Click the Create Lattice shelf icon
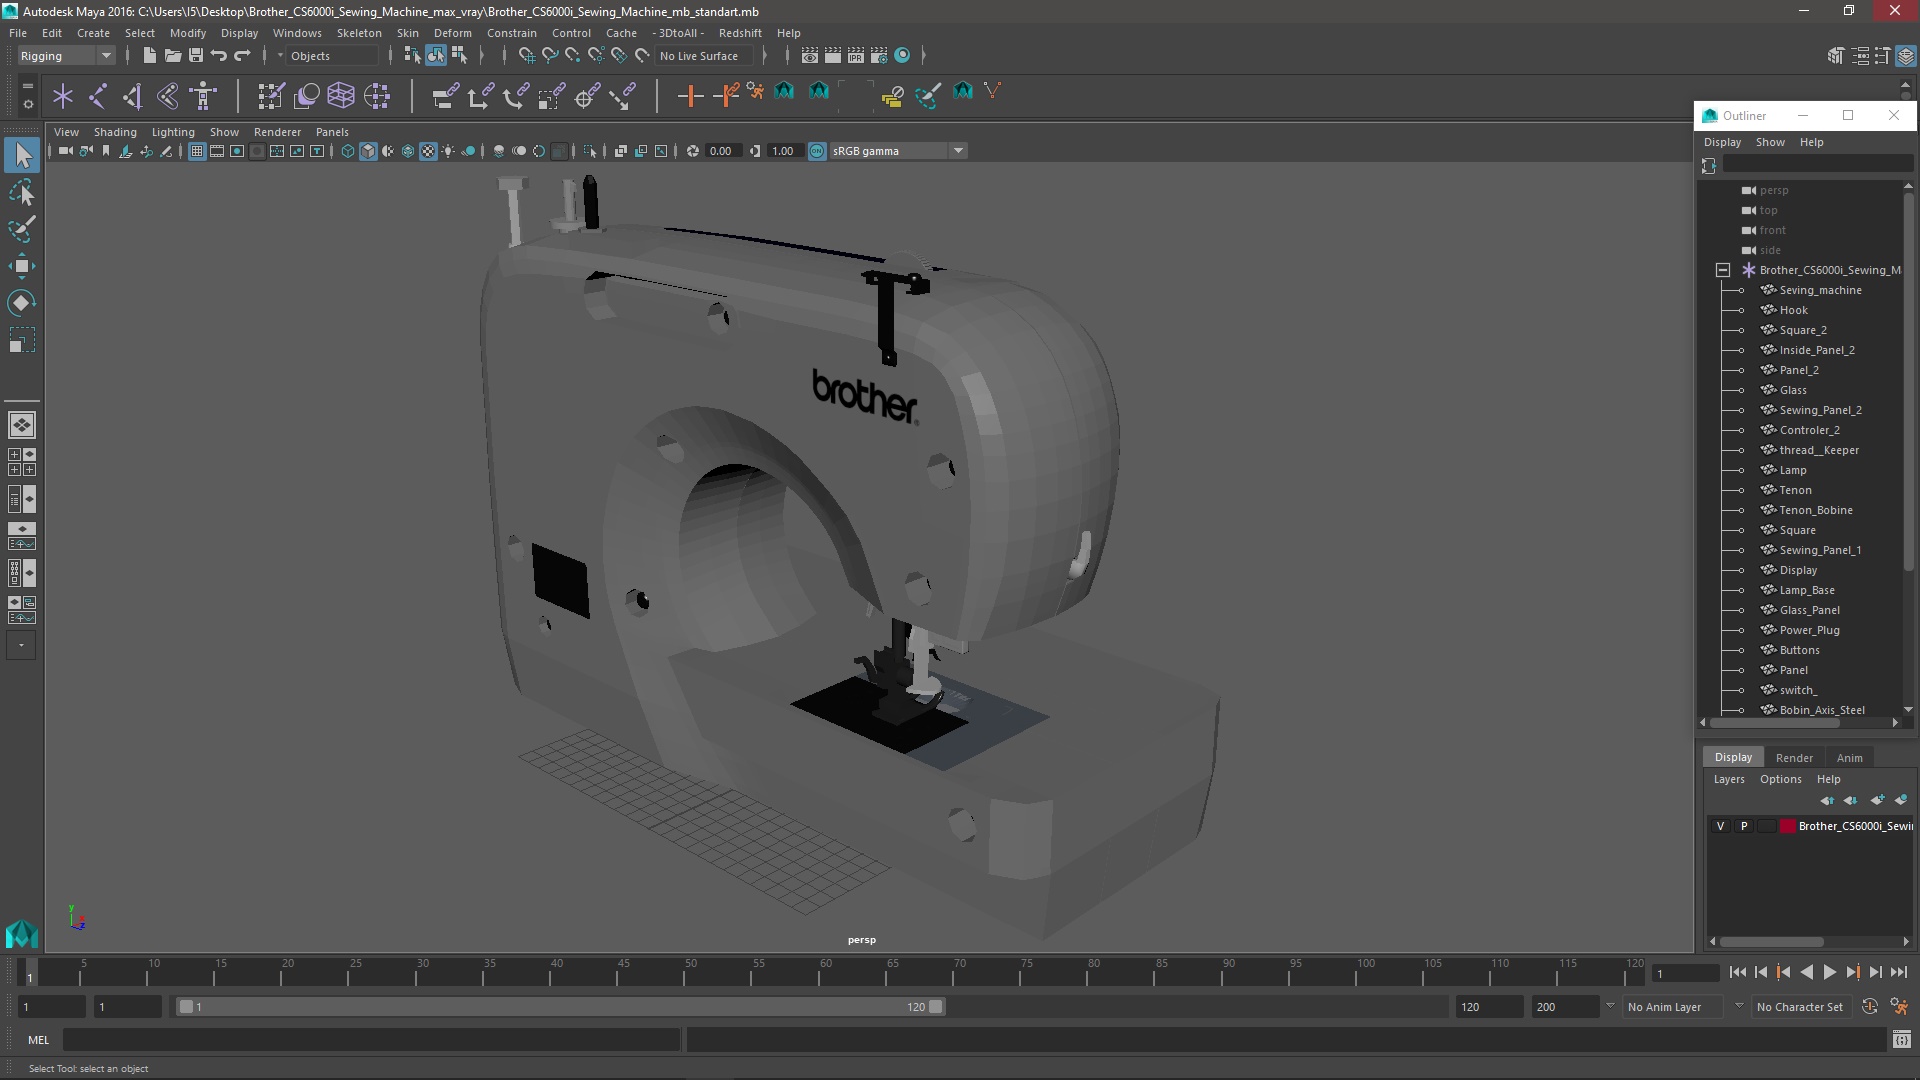1920x1080 pixels. pyautogui.click(x=341, y=96)
